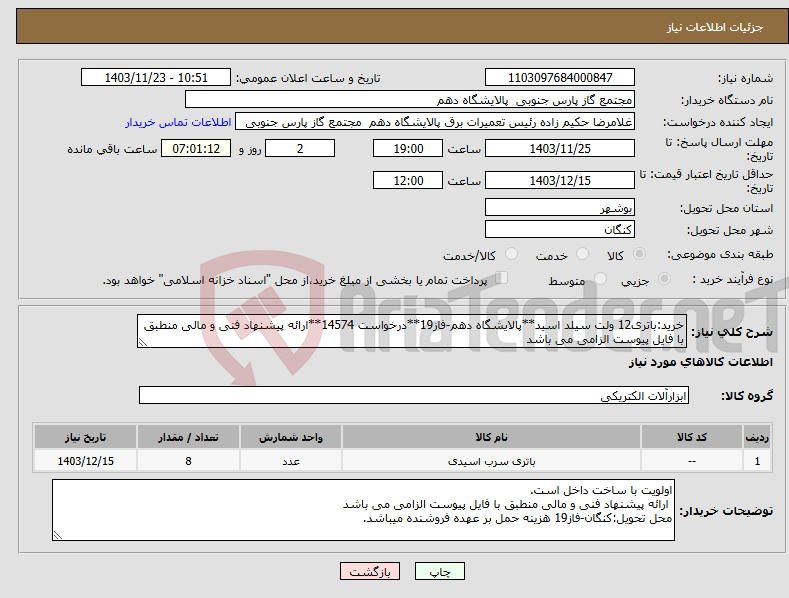Click the واحد شمارش column header
The width and height of the screenshot is (789, 598).
tap(291, 437)
